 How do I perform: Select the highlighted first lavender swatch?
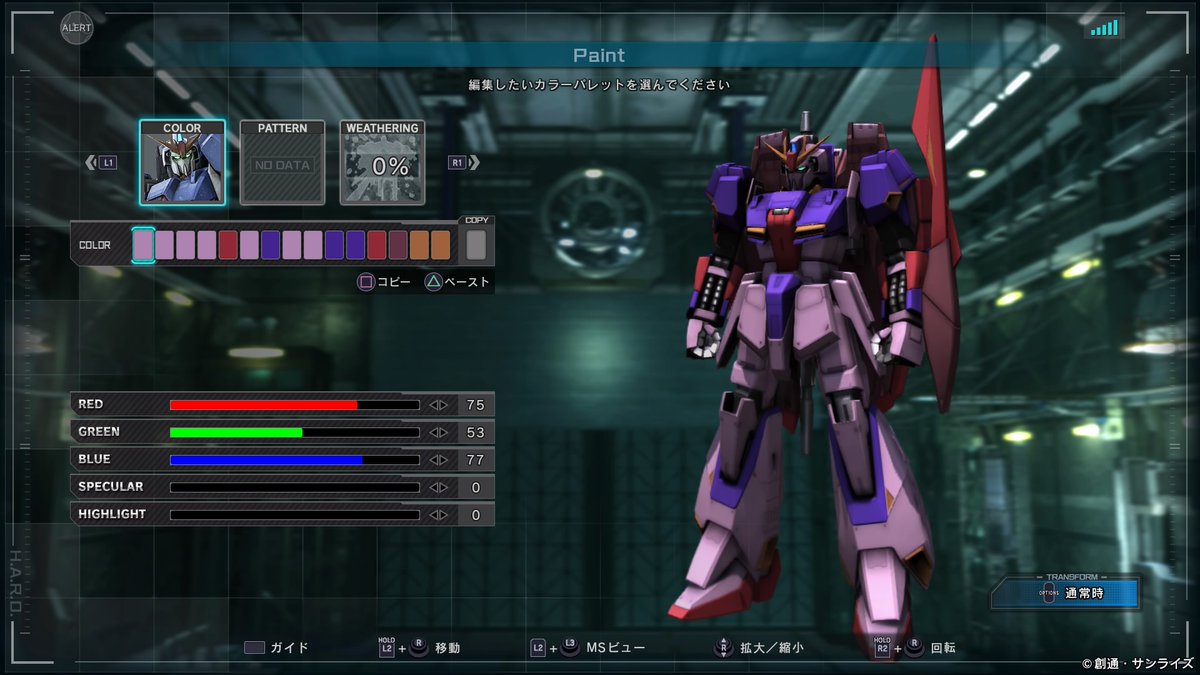point(143,245)
